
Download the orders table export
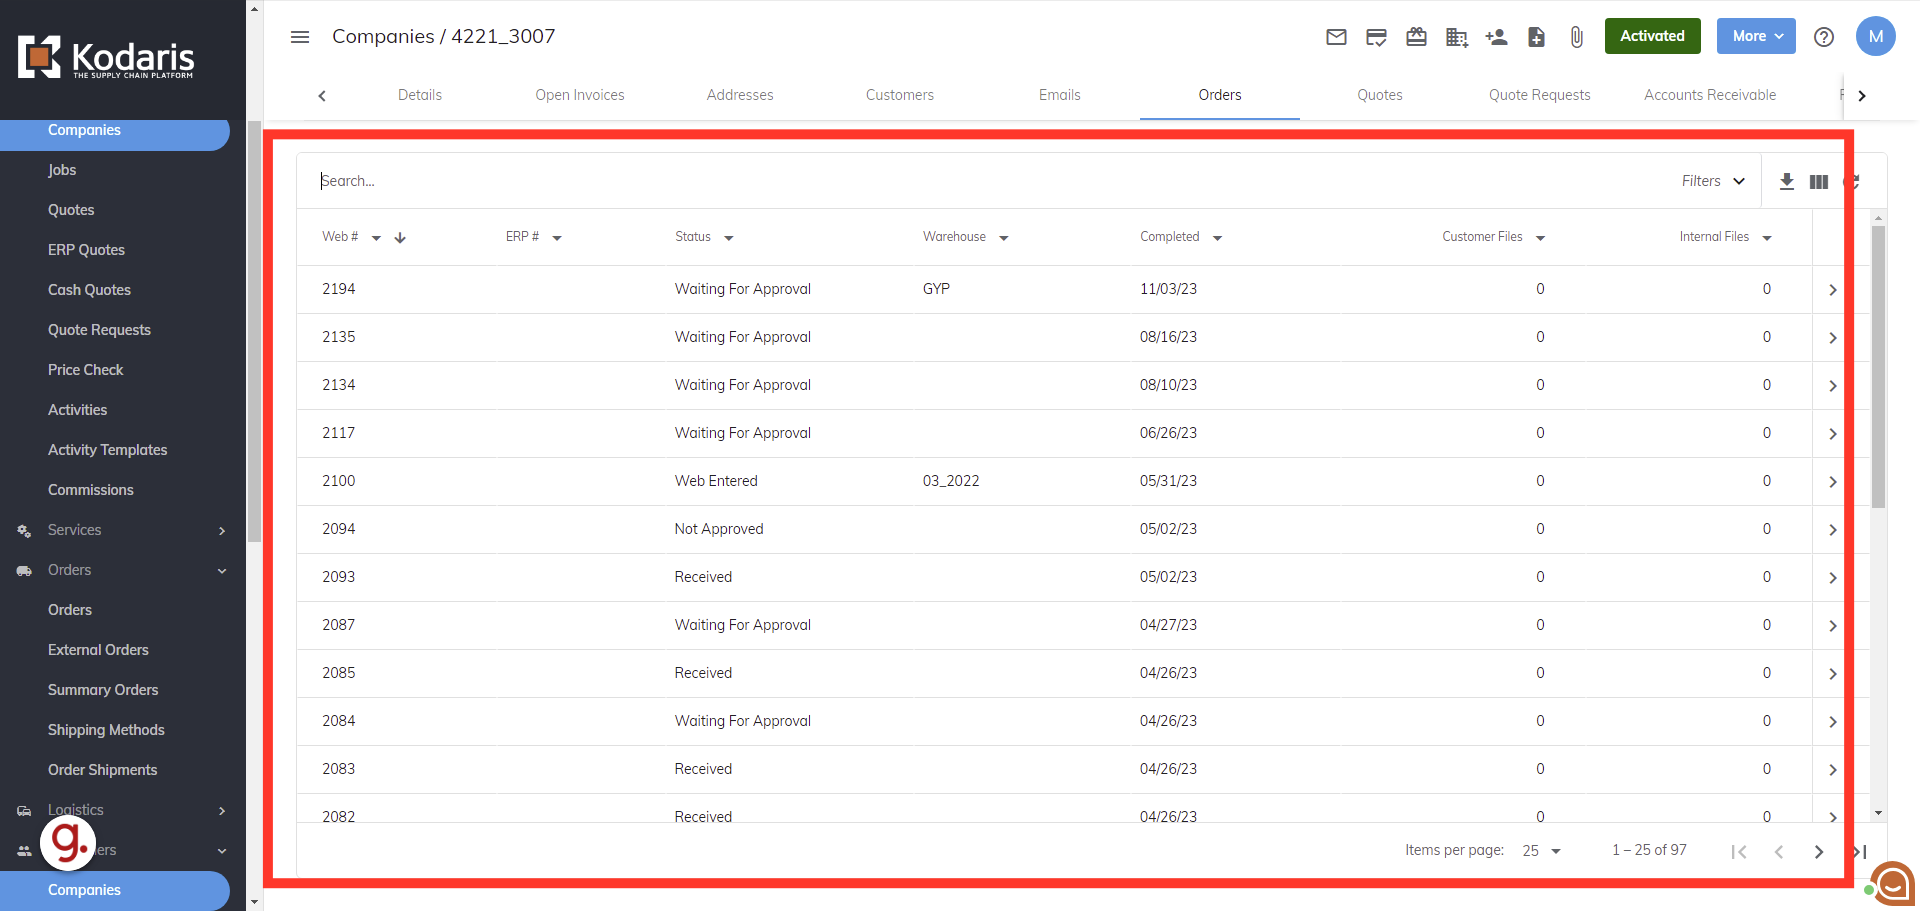(x=1787, y=181)
